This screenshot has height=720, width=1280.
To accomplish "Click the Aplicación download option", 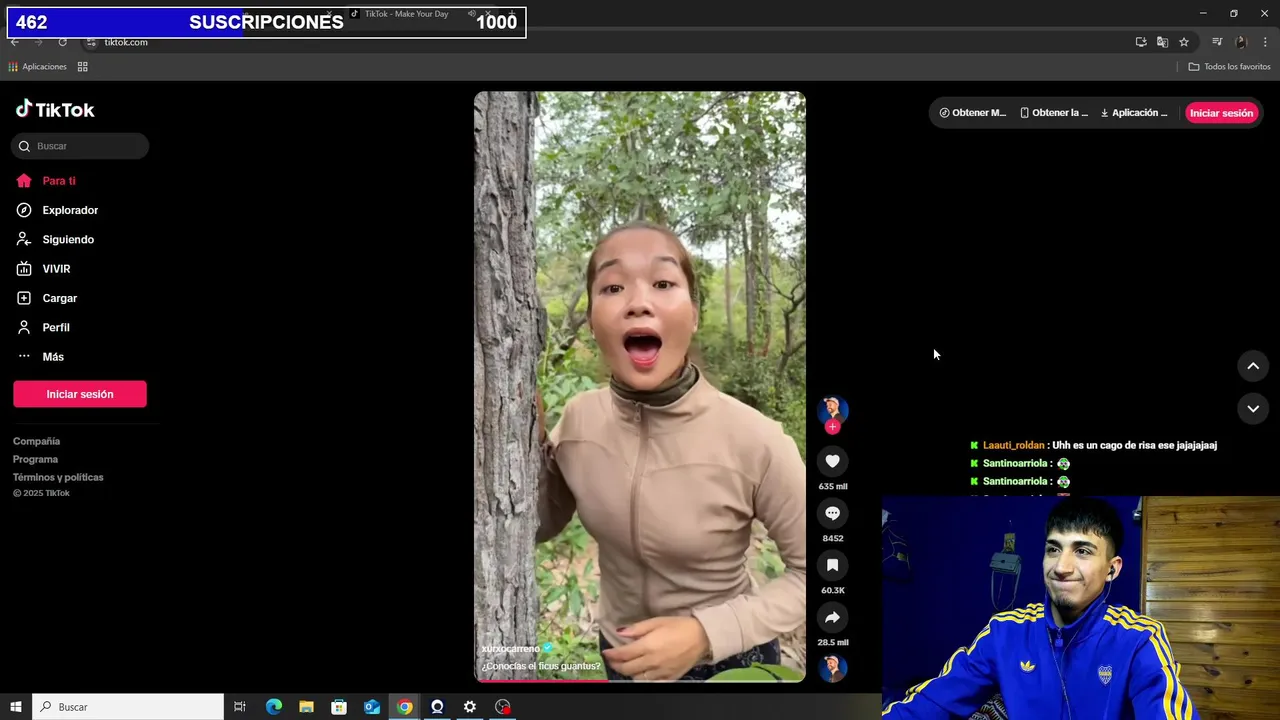I will pyautogui.click(x=1134, y=113).
